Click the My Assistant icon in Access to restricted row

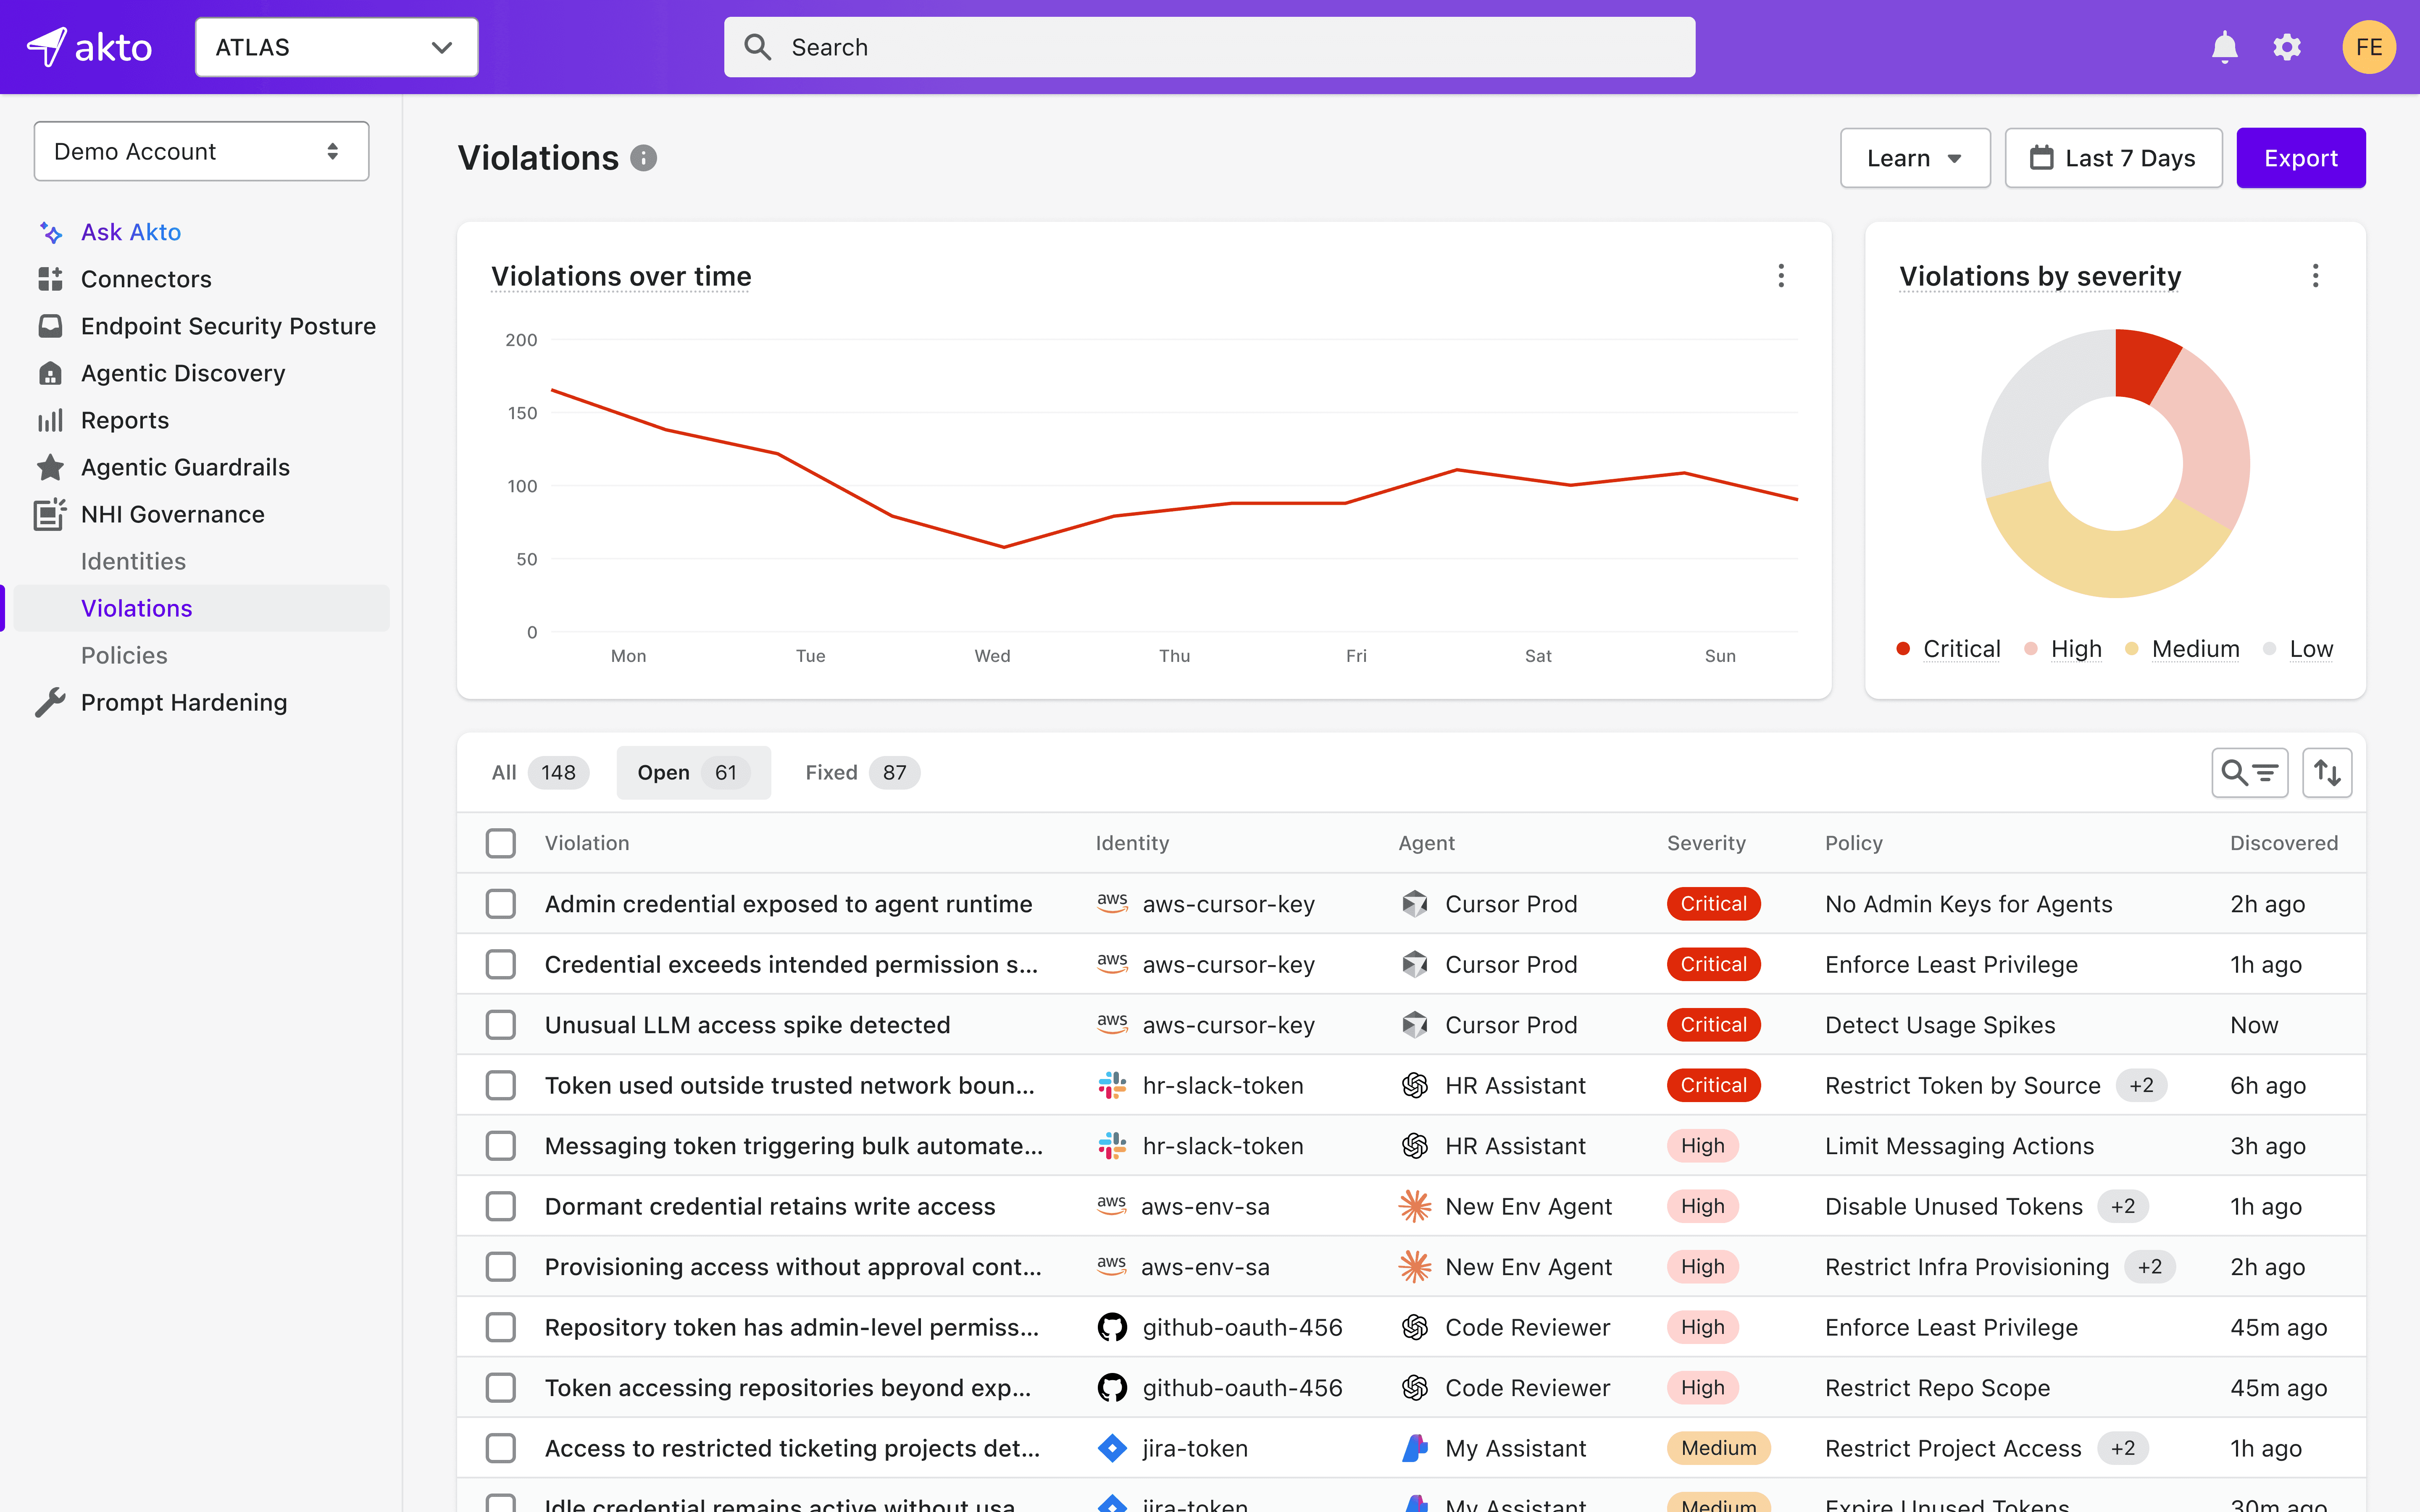[1415, 1448]
